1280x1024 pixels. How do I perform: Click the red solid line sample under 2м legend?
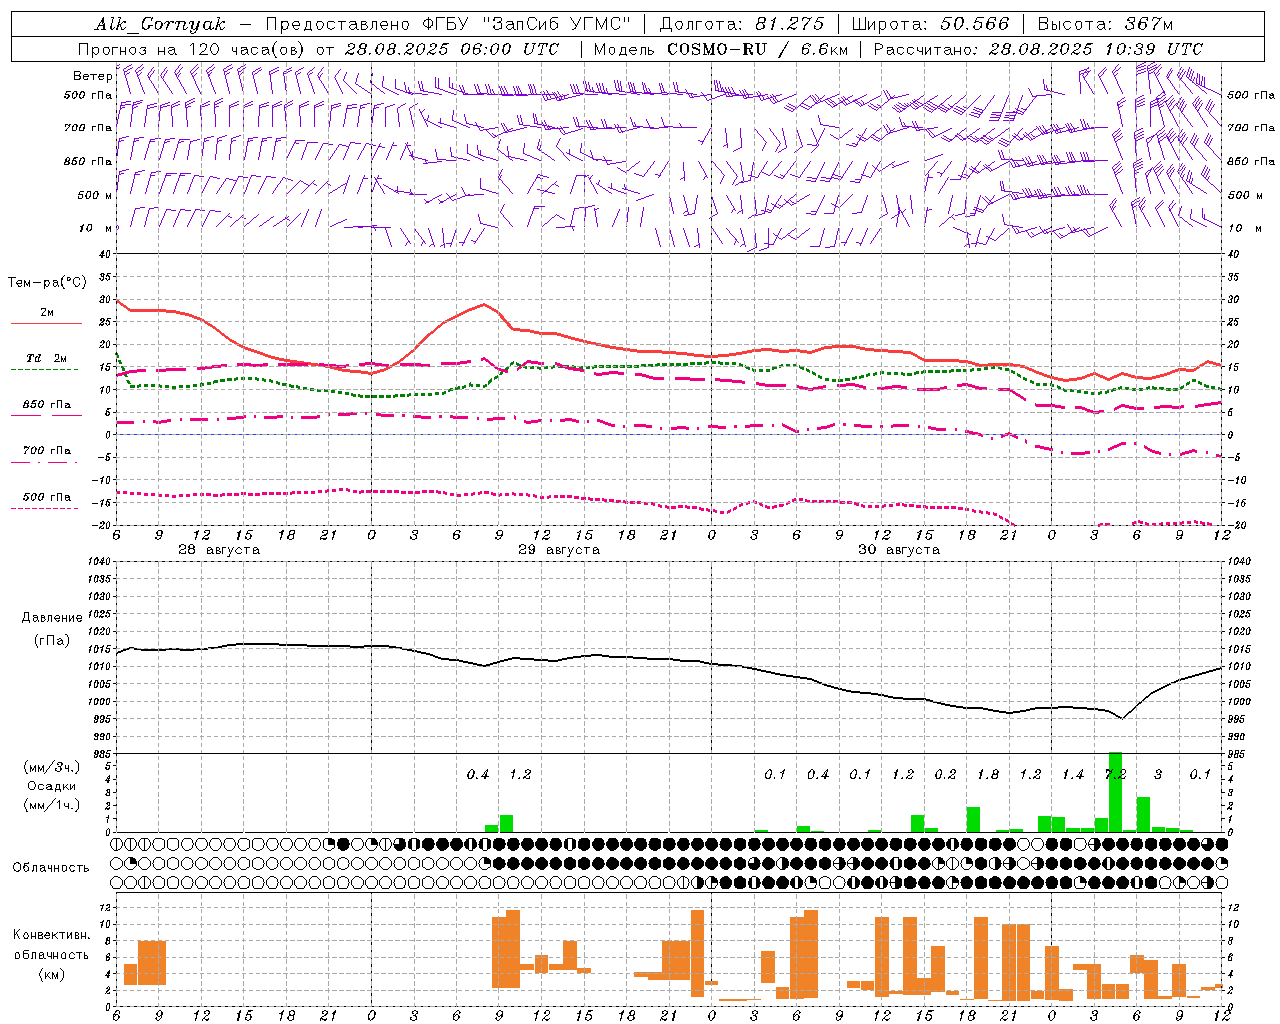point(46,324)
